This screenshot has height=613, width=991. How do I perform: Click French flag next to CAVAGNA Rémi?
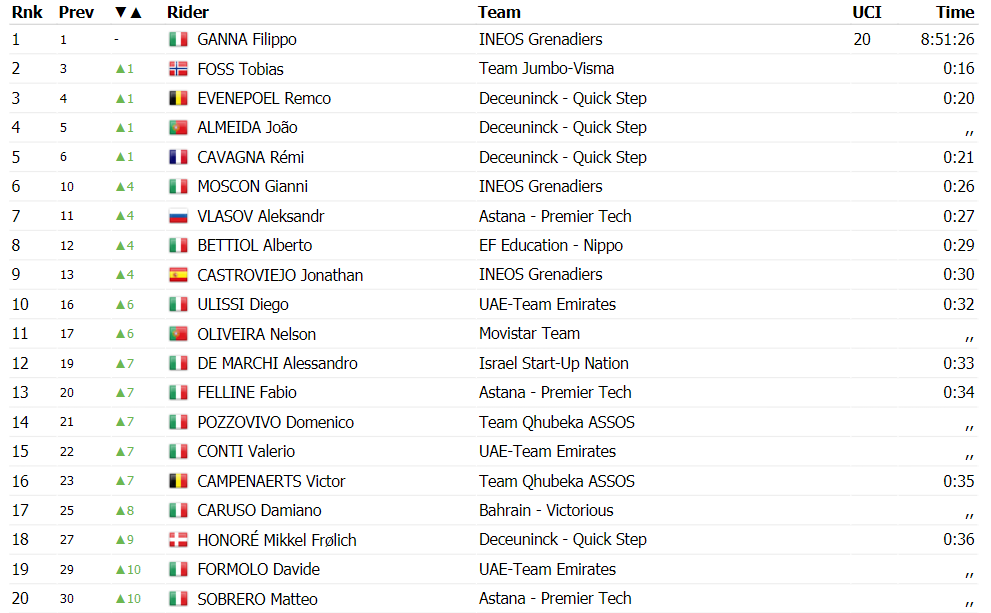click(x=178, y=157)
